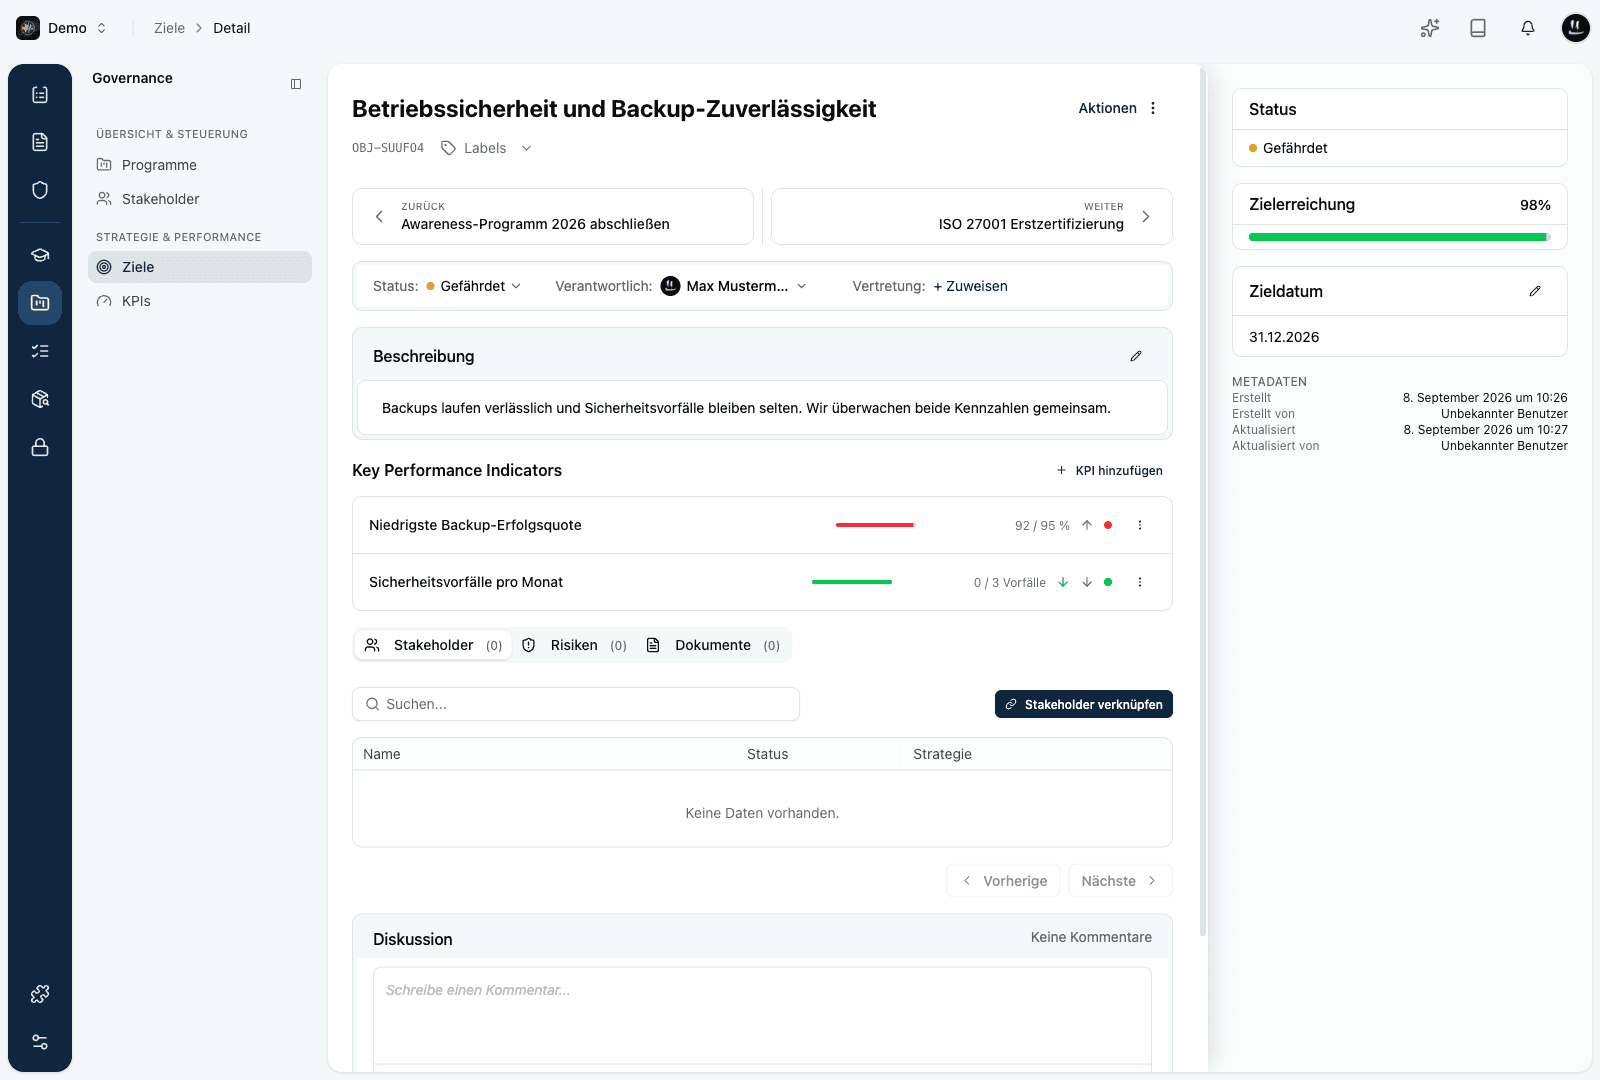The height and width of the screenshot is (1080, 1600).
Task: Edit the Beschreibung with pencil icon
Action: [x=1136, y=356]
